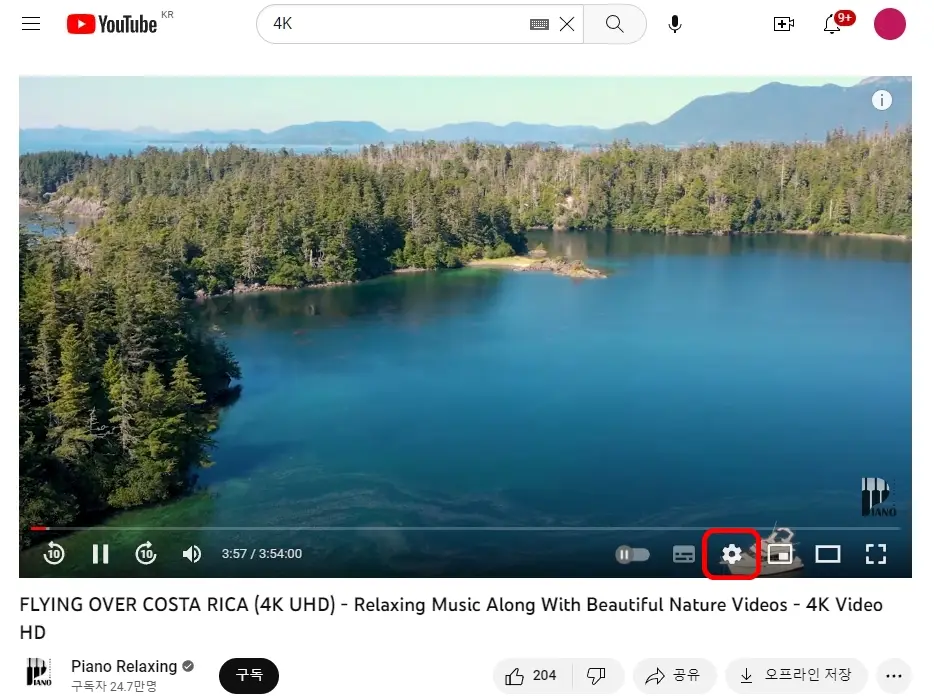934x696 pixels.
Task: Like the video (204)
Action: [531, 676]
